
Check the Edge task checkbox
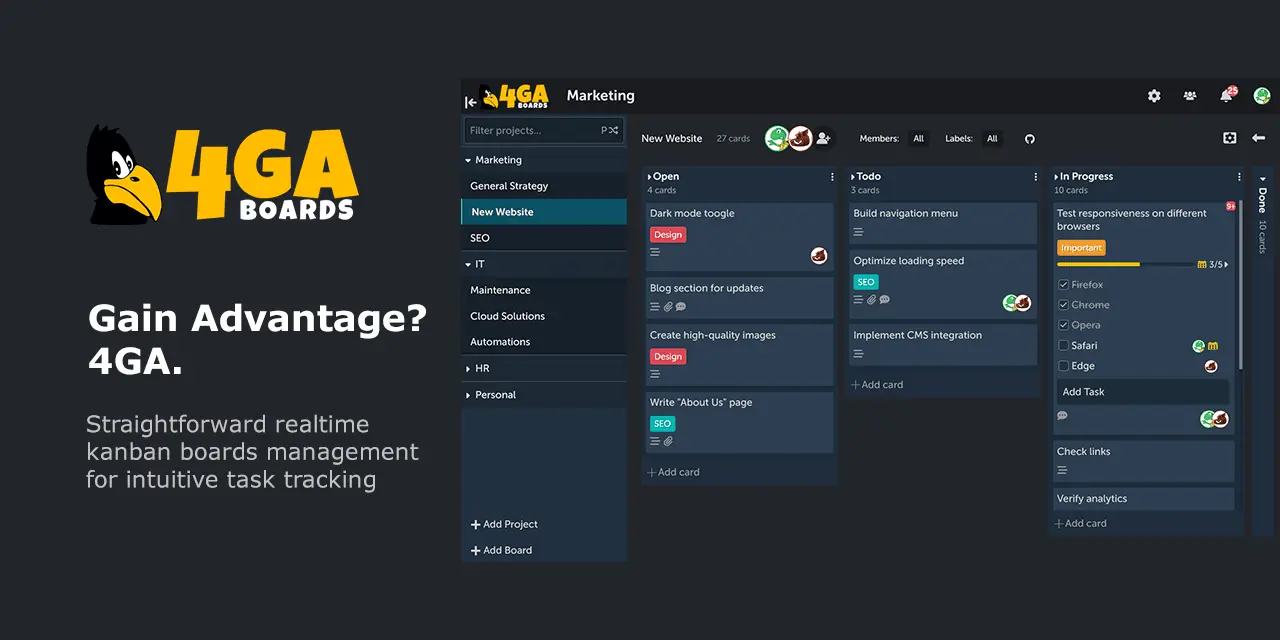click(x=1063, y=366)
